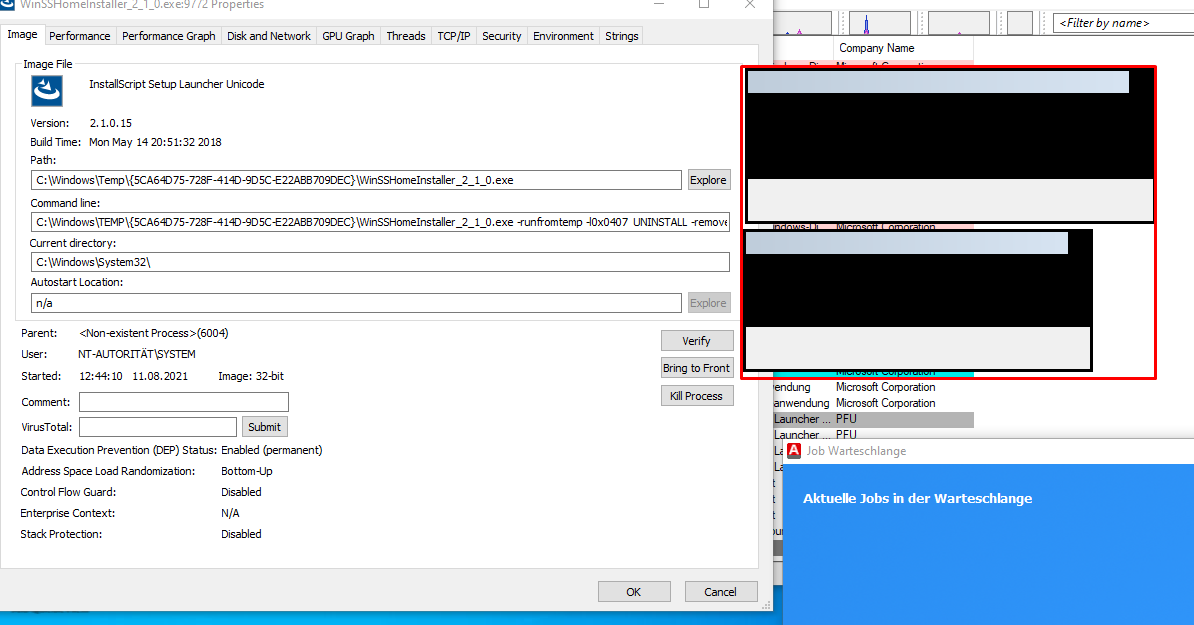The height and width of the screenshot is (625, 1194).
Task: Click the InstallScript Setup Launcher Unicode description
Action: tap(177, 85)
